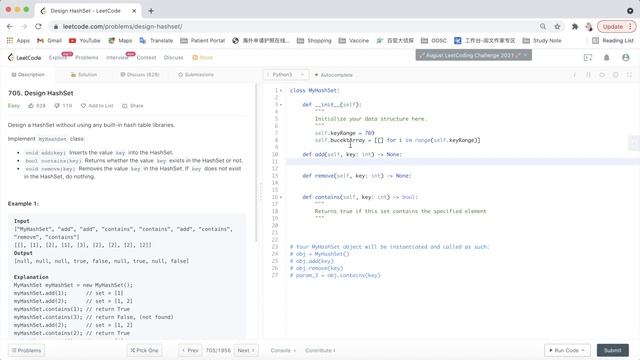Click the browser back arrow
The image size is (640, 360).
click(10, 26)
